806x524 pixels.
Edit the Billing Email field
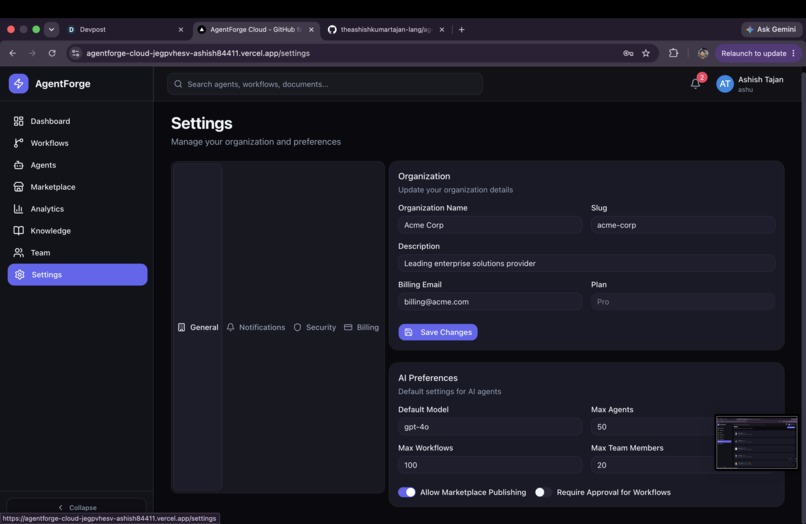click(x=490, y=302)
